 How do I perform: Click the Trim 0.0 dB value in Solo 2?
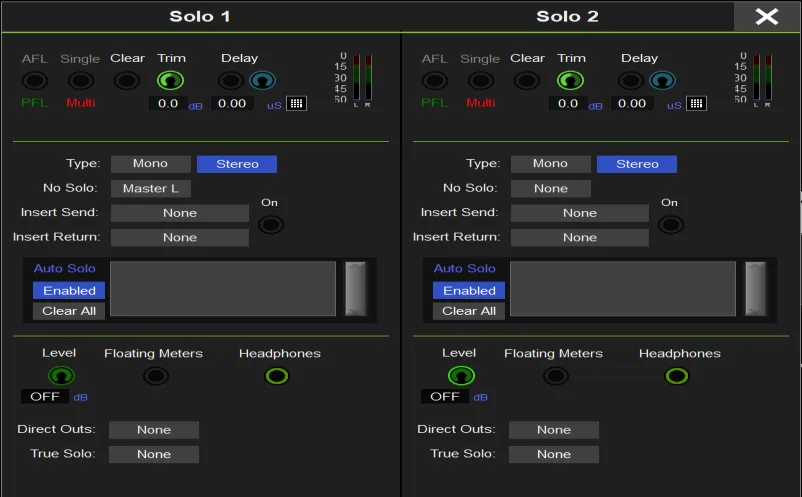click(x=568, y=103)
